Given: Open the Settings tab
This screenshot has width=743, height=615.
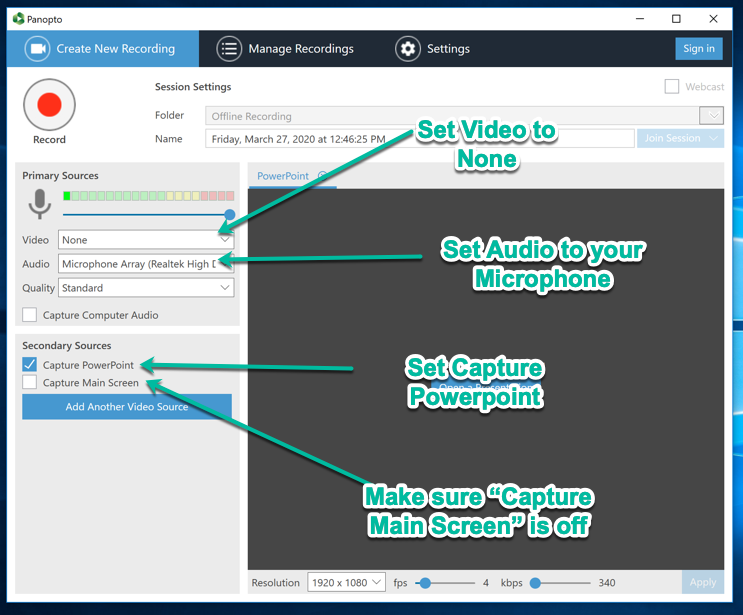Looking at the screenshot, I should click(433, 49).
